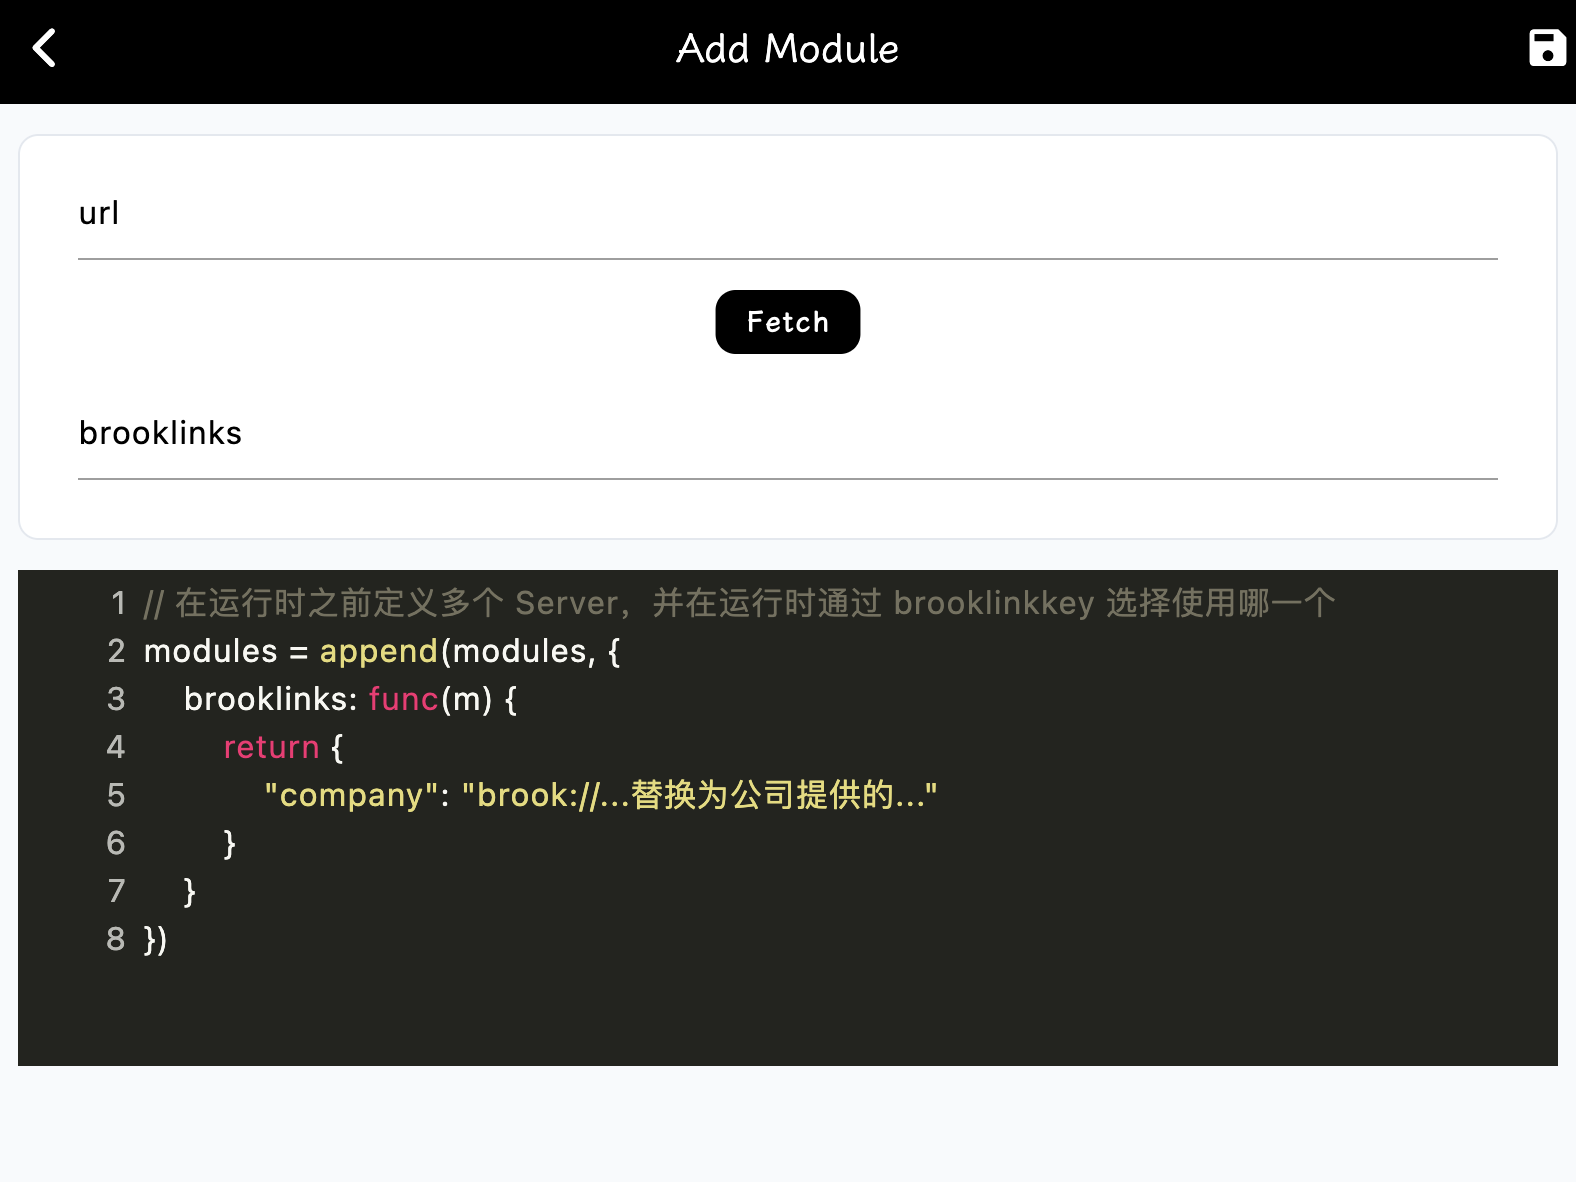Focus the brooklinks name field
1576x1182 pixels.
(787, 434)
